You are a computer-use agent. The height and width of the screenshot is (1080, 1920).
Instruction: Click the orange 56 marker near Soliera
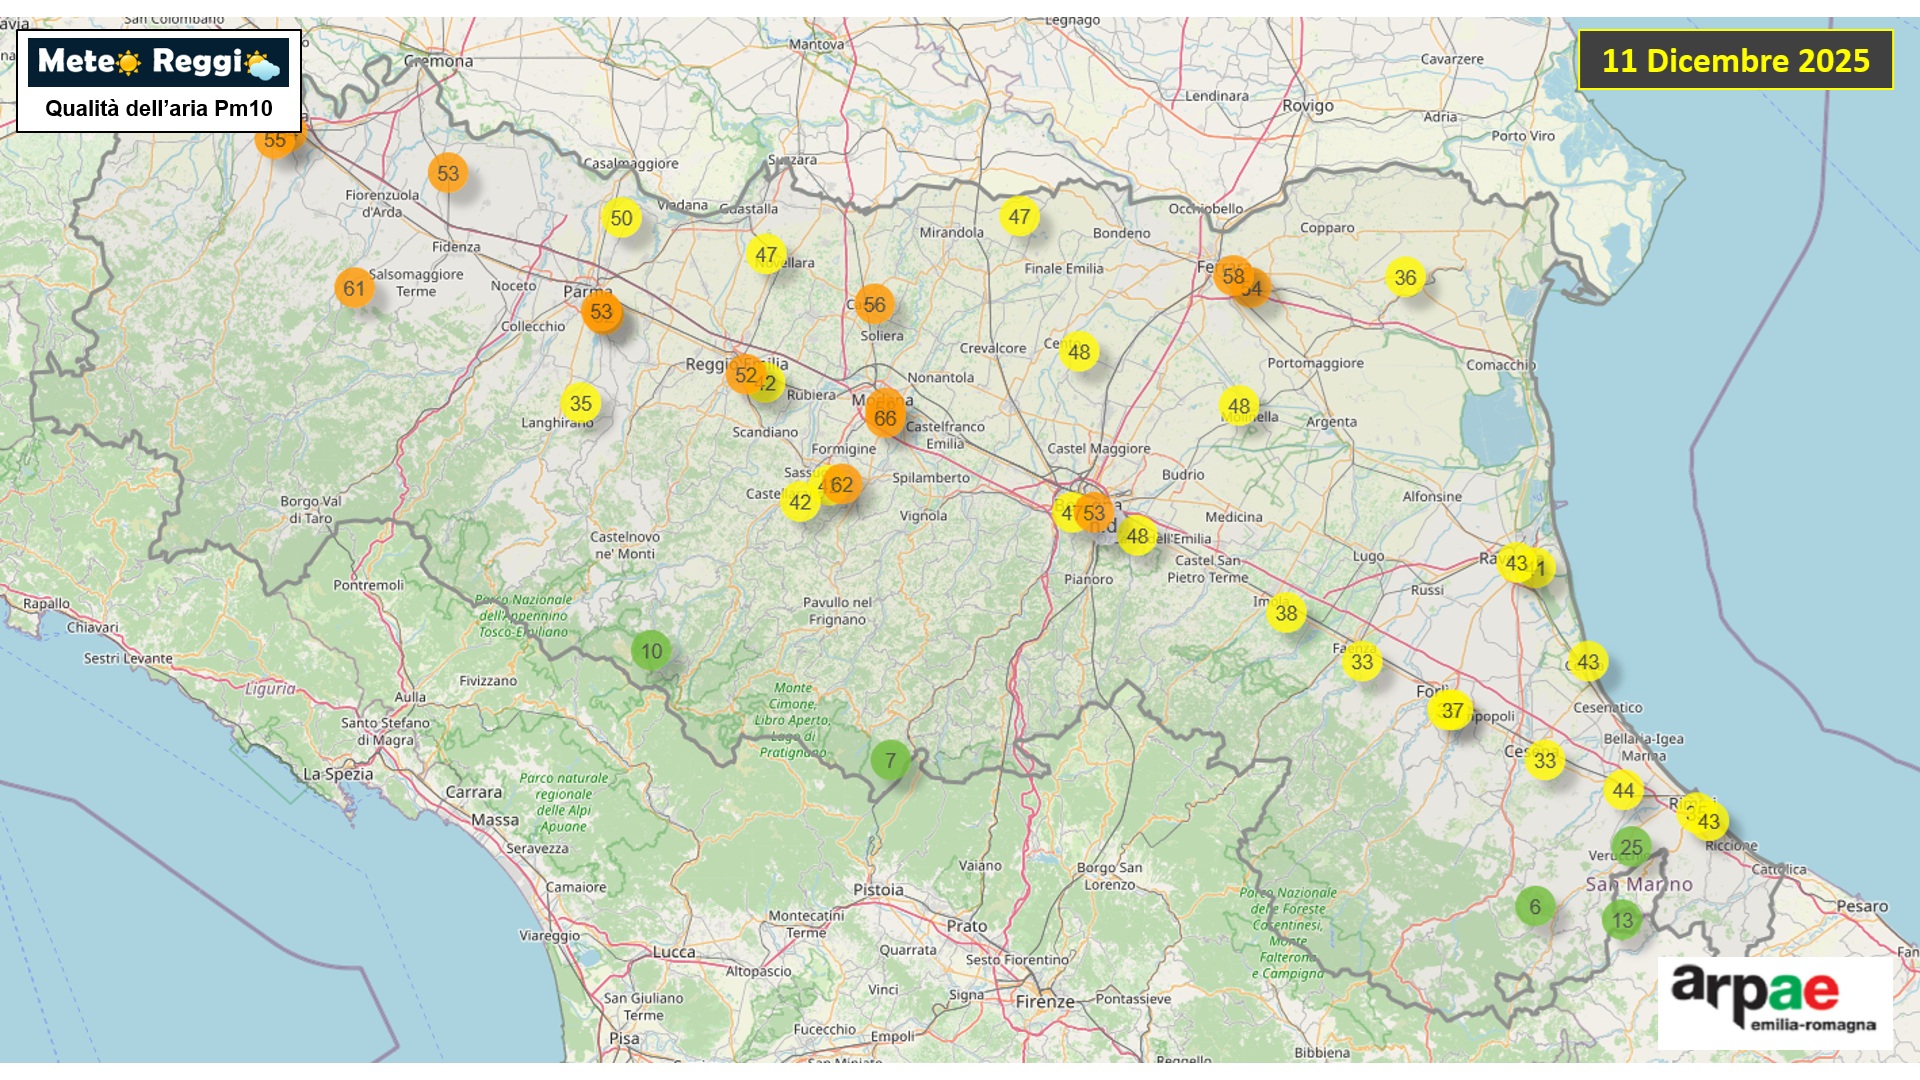tap(874, 304)
